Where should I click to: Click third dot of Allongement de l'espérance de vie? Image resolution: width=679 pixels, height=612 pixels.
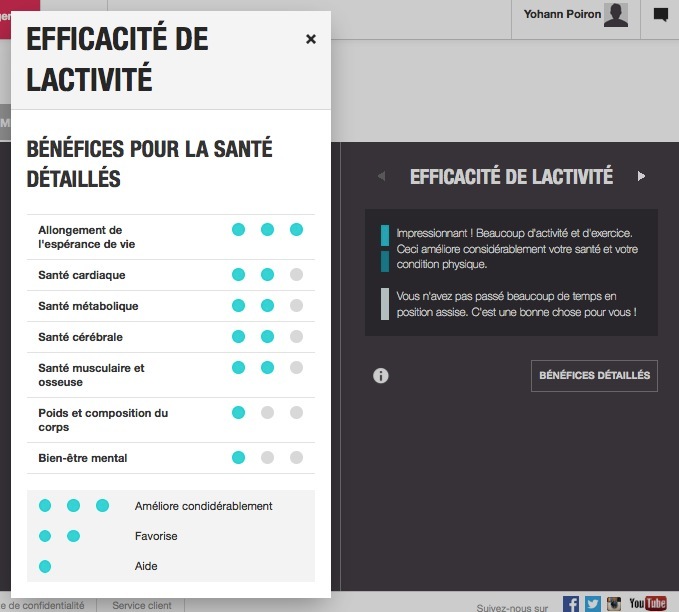(x=296, y=230)
